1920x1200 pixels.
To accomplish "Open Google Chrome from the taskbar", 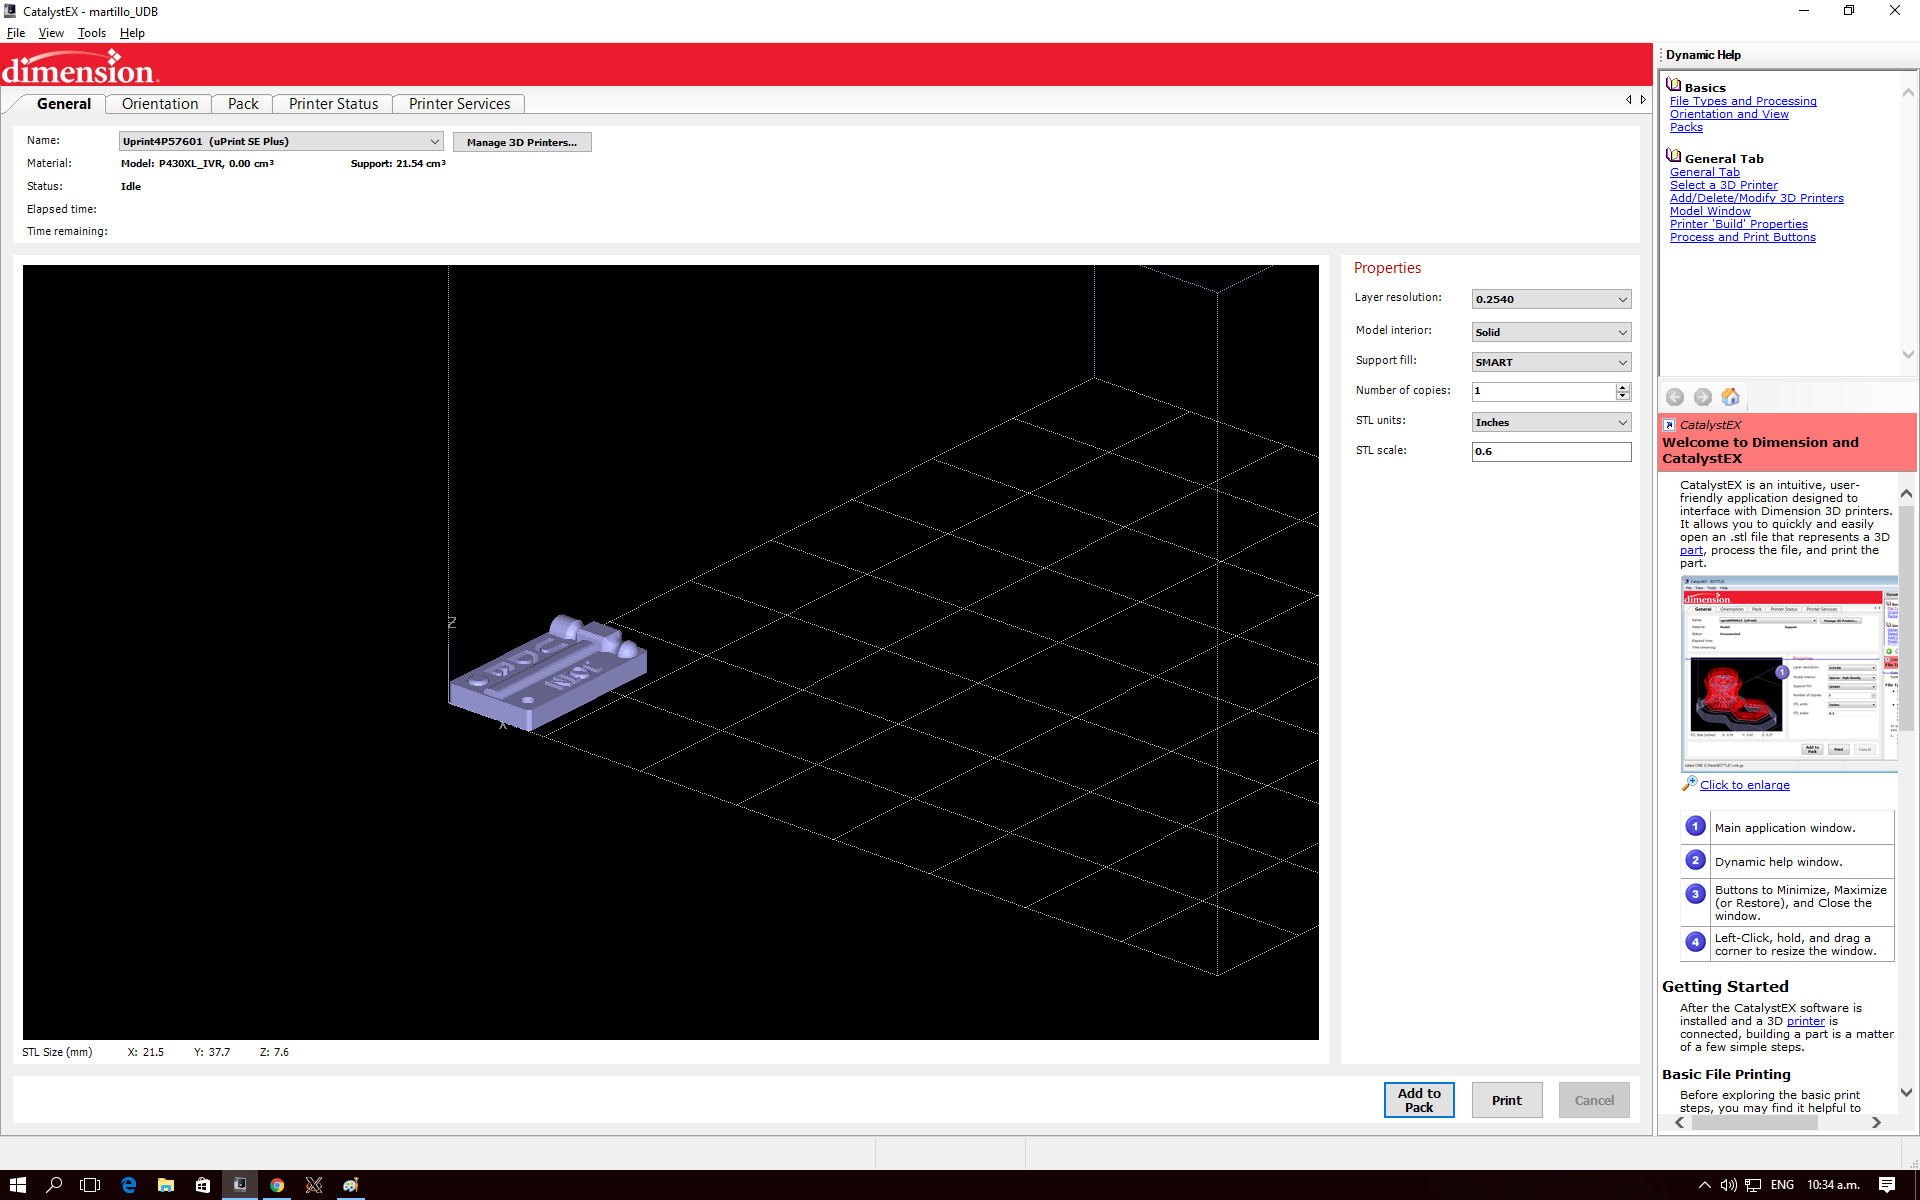I will [277, 1185].
